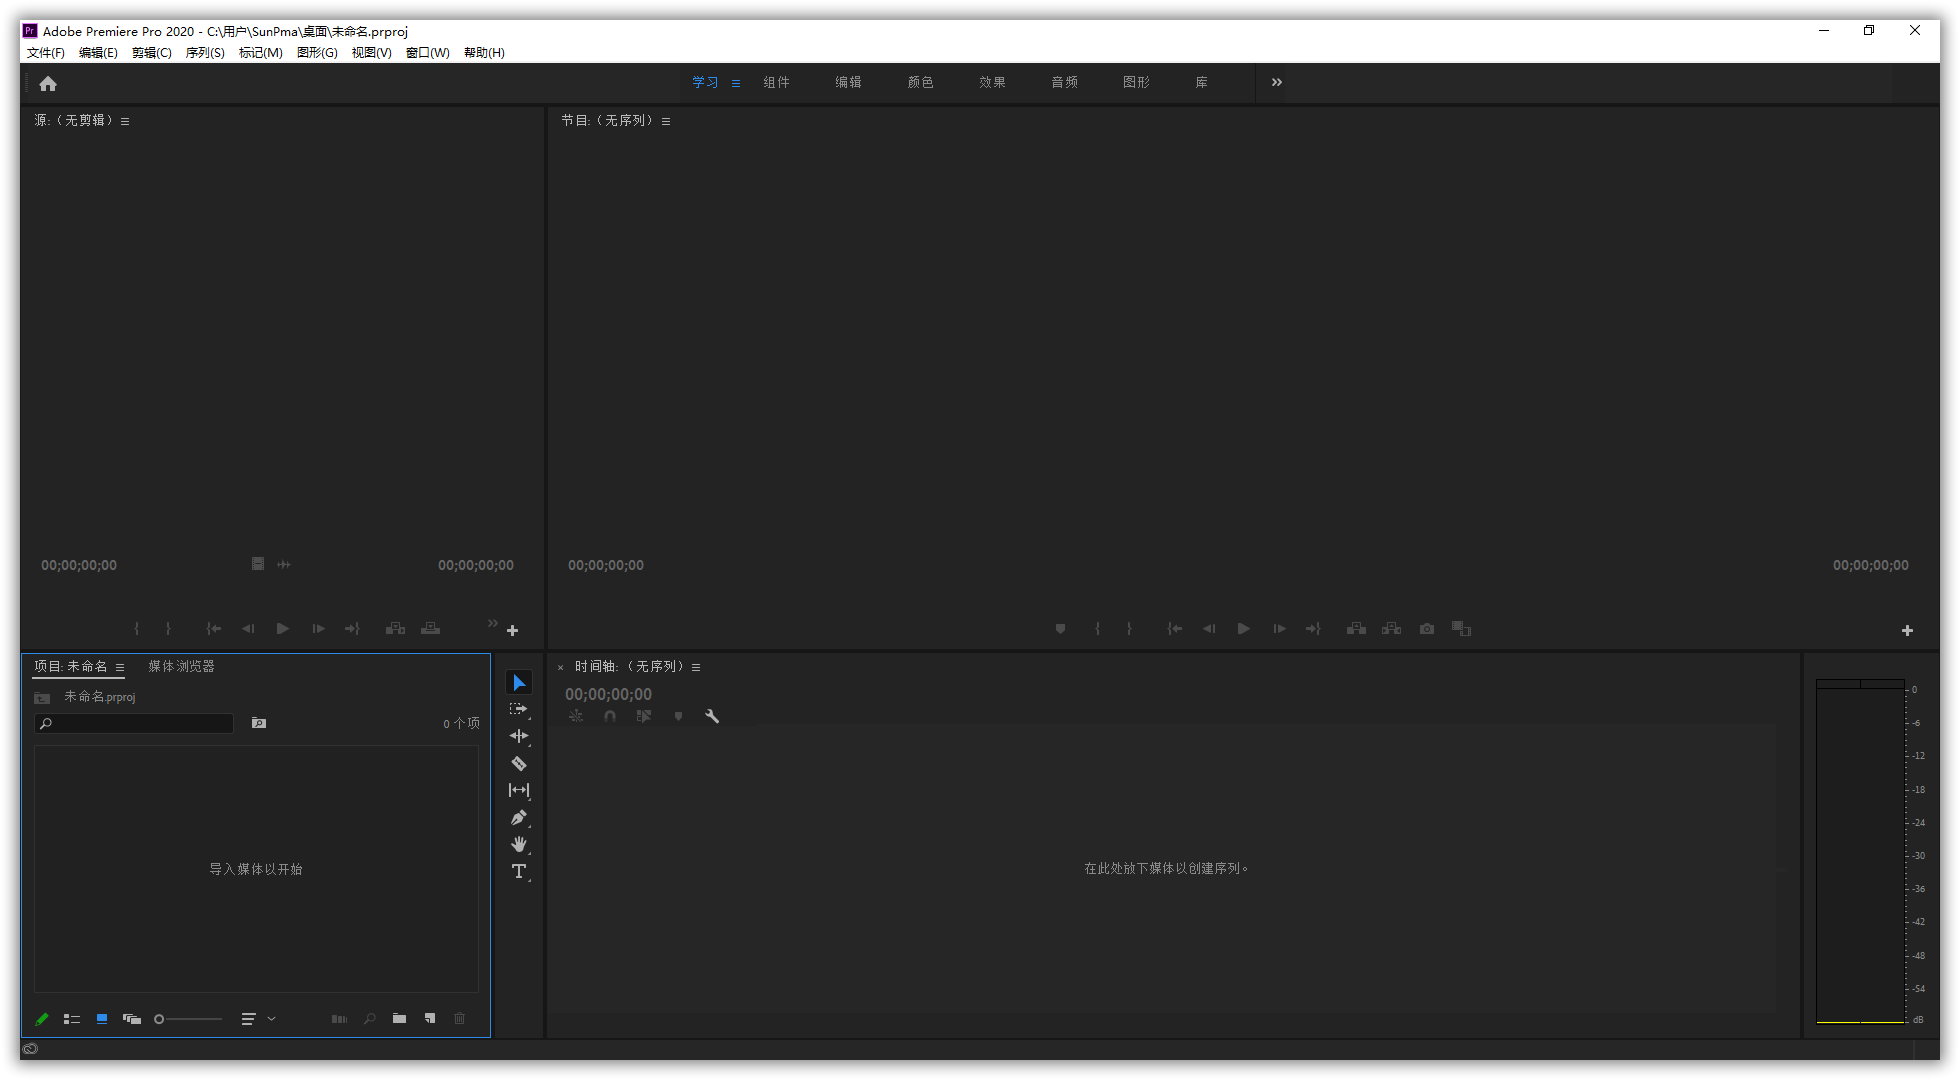Viewport: 1960px width, 1080px height.
Task: Click Insert button in Source monitor
Action: [395, 629]
